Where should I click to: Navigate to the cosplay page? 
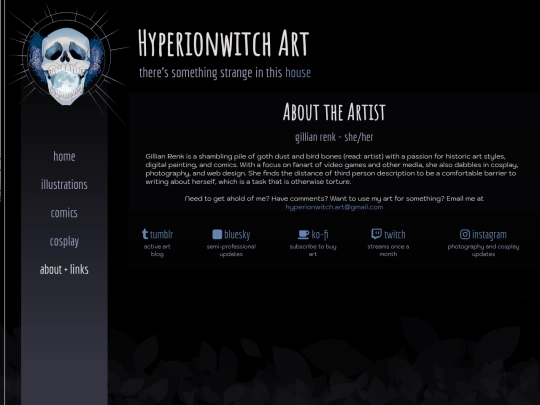click(x=64, y=241)
